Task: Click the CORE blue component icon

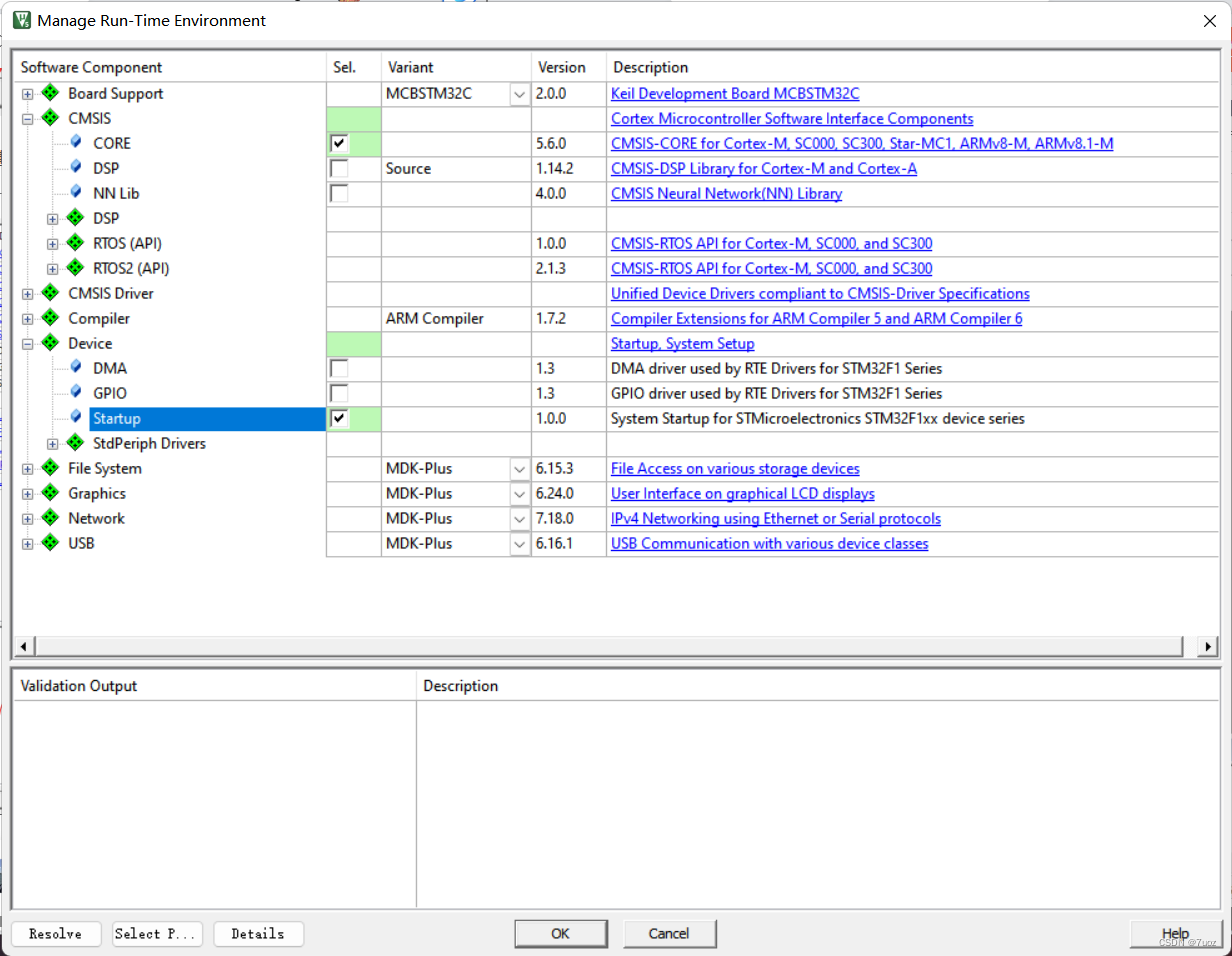Action: coord(76,142)
